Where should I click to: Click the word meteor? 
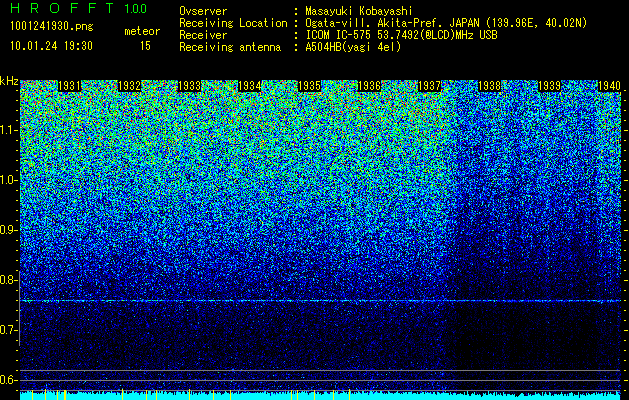point(142,31)
